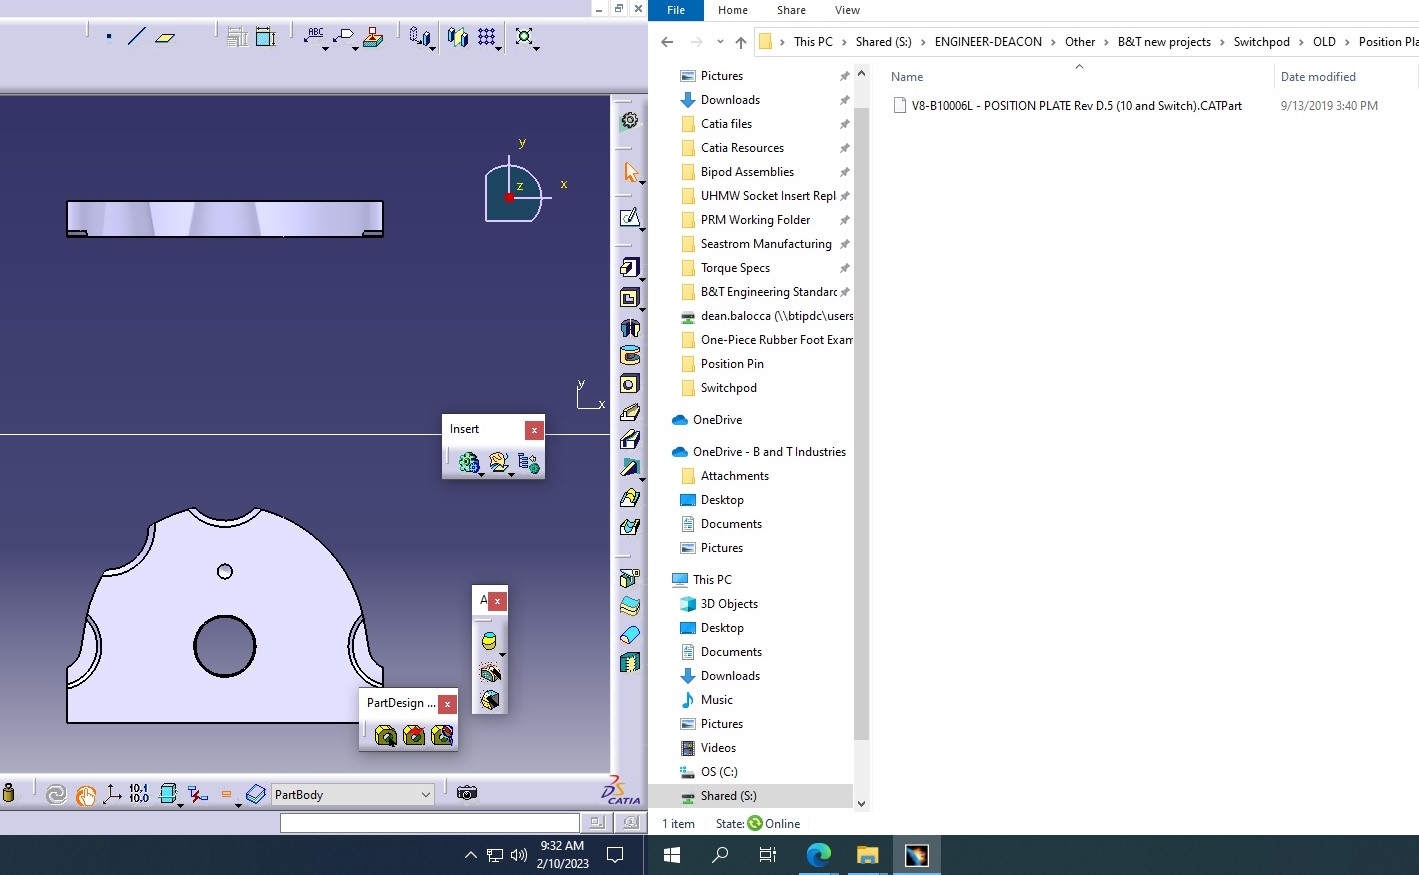Click the Fit/Scaling icon in top toolbar
The height and width of the screenshot is (875, 1419).
pyautogui.click(x=525, y=37)
